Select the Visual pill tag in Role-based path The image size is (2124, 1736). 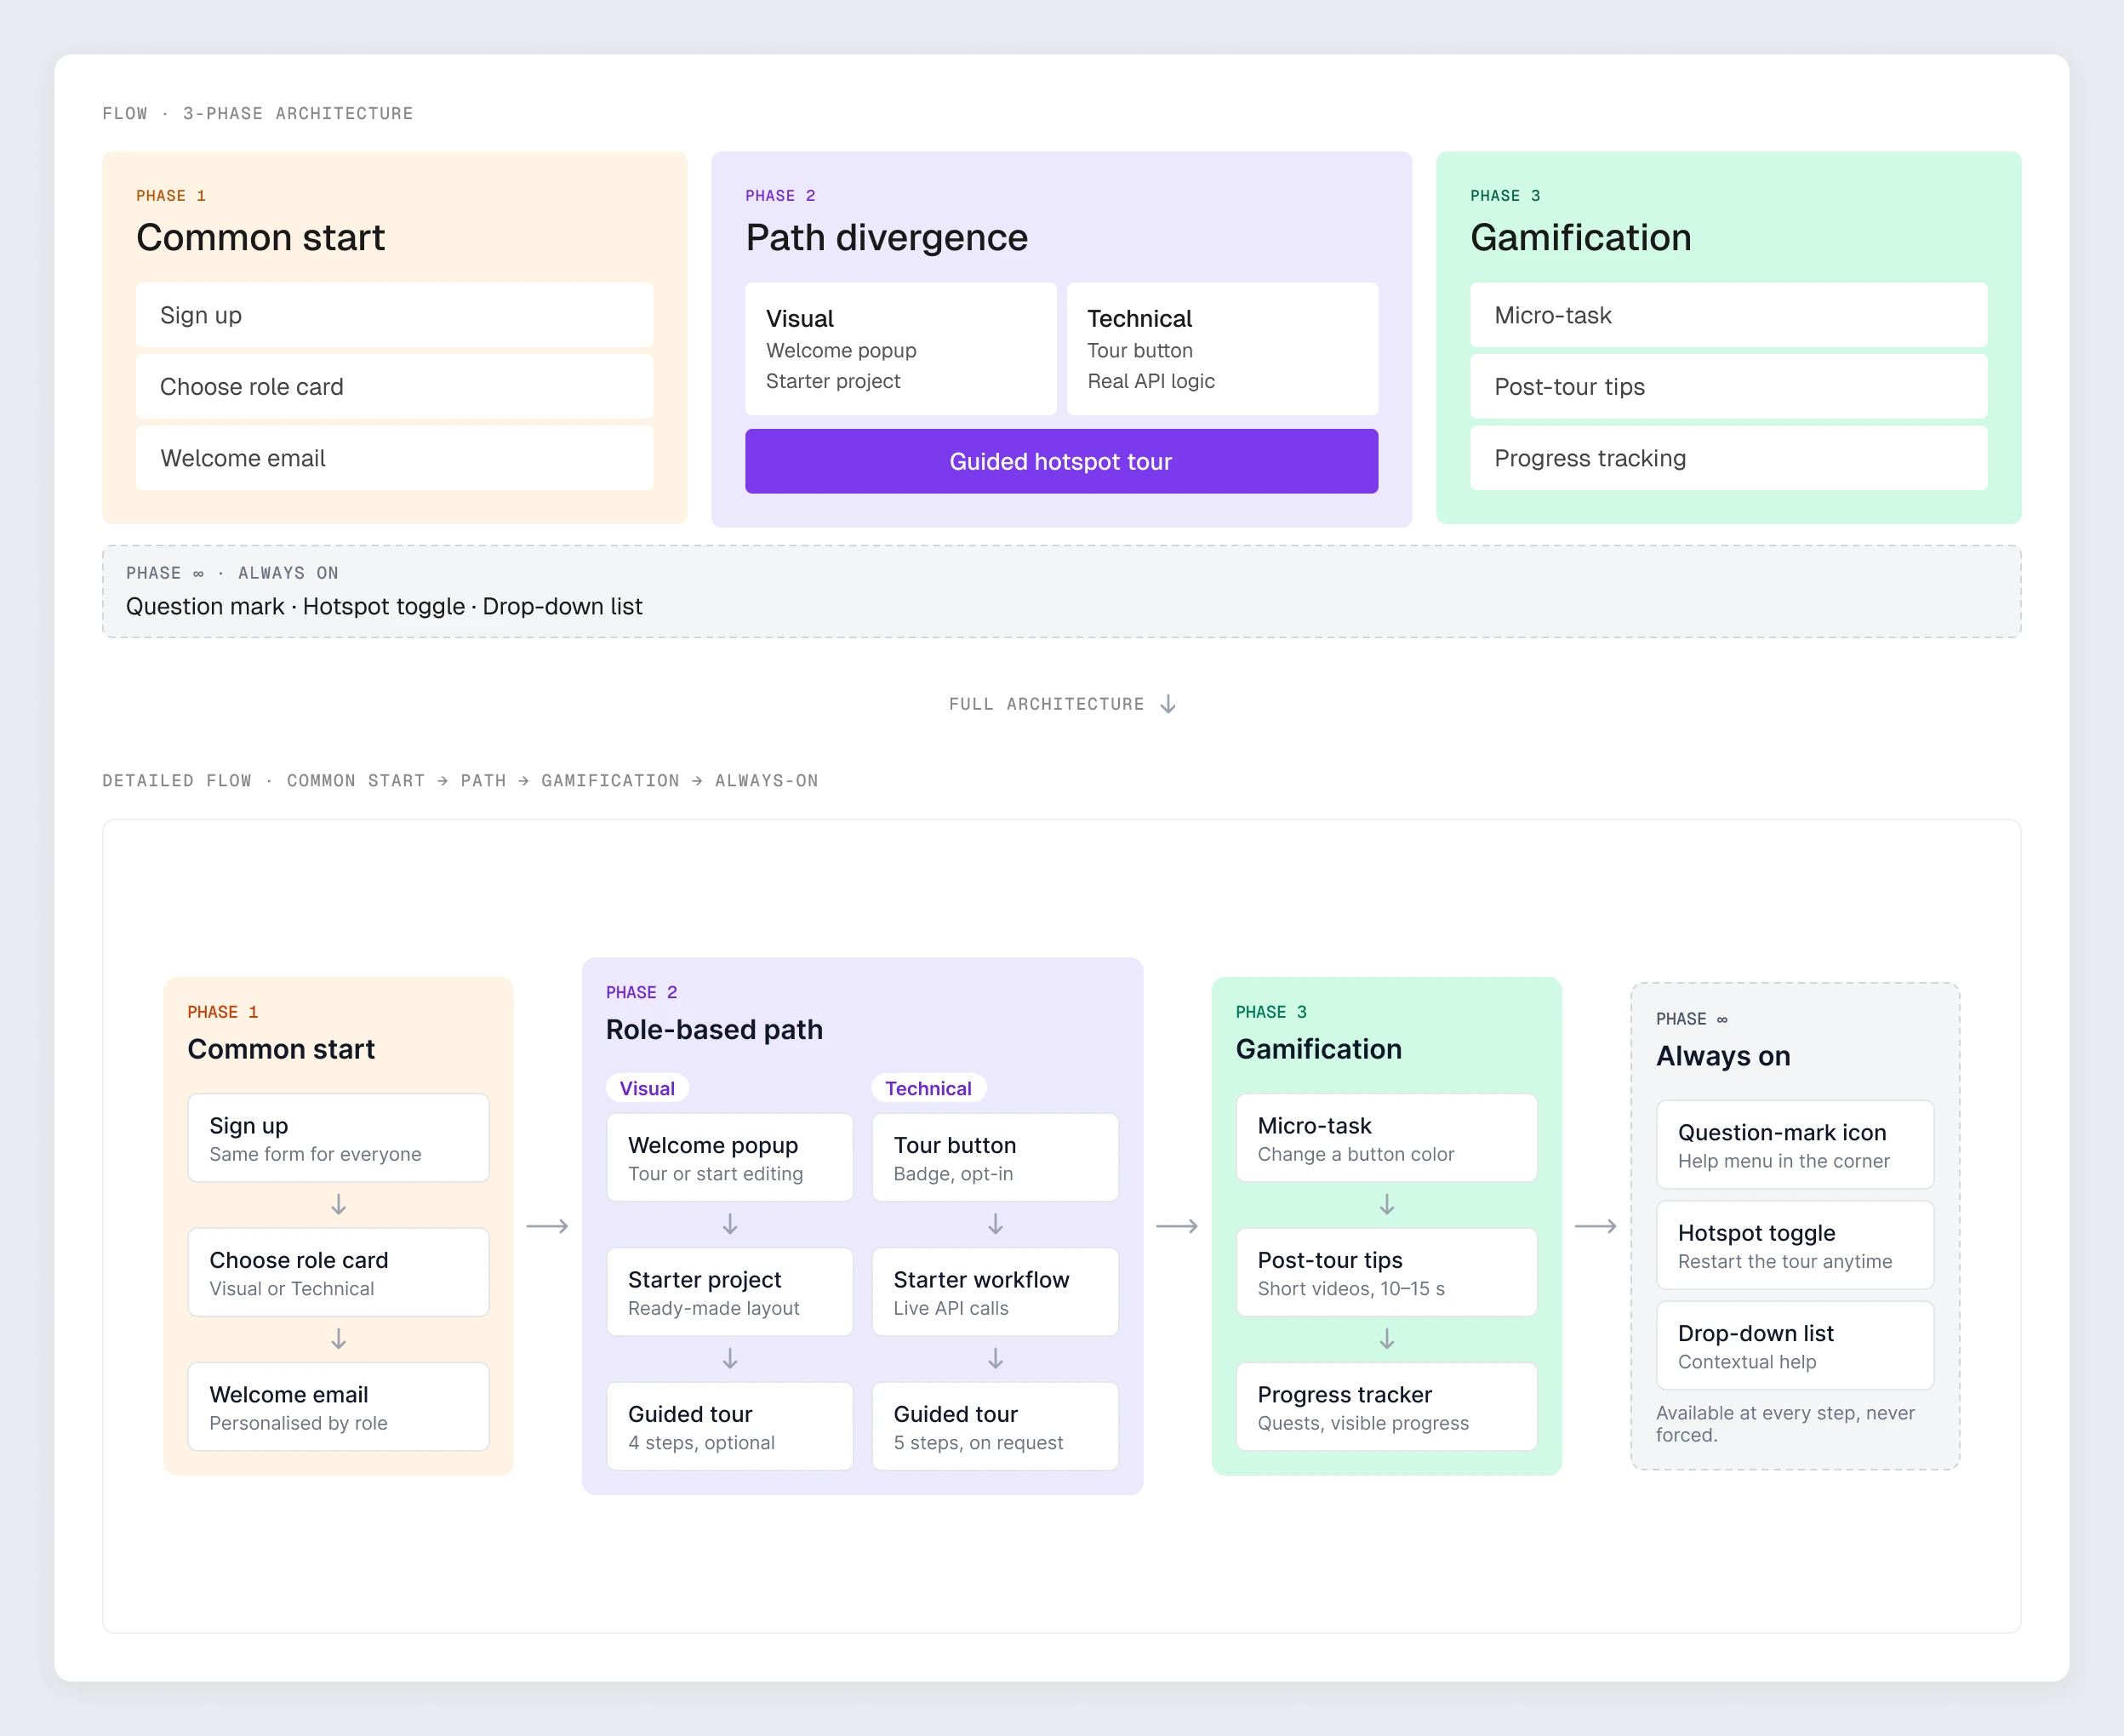pos(647,1088)
